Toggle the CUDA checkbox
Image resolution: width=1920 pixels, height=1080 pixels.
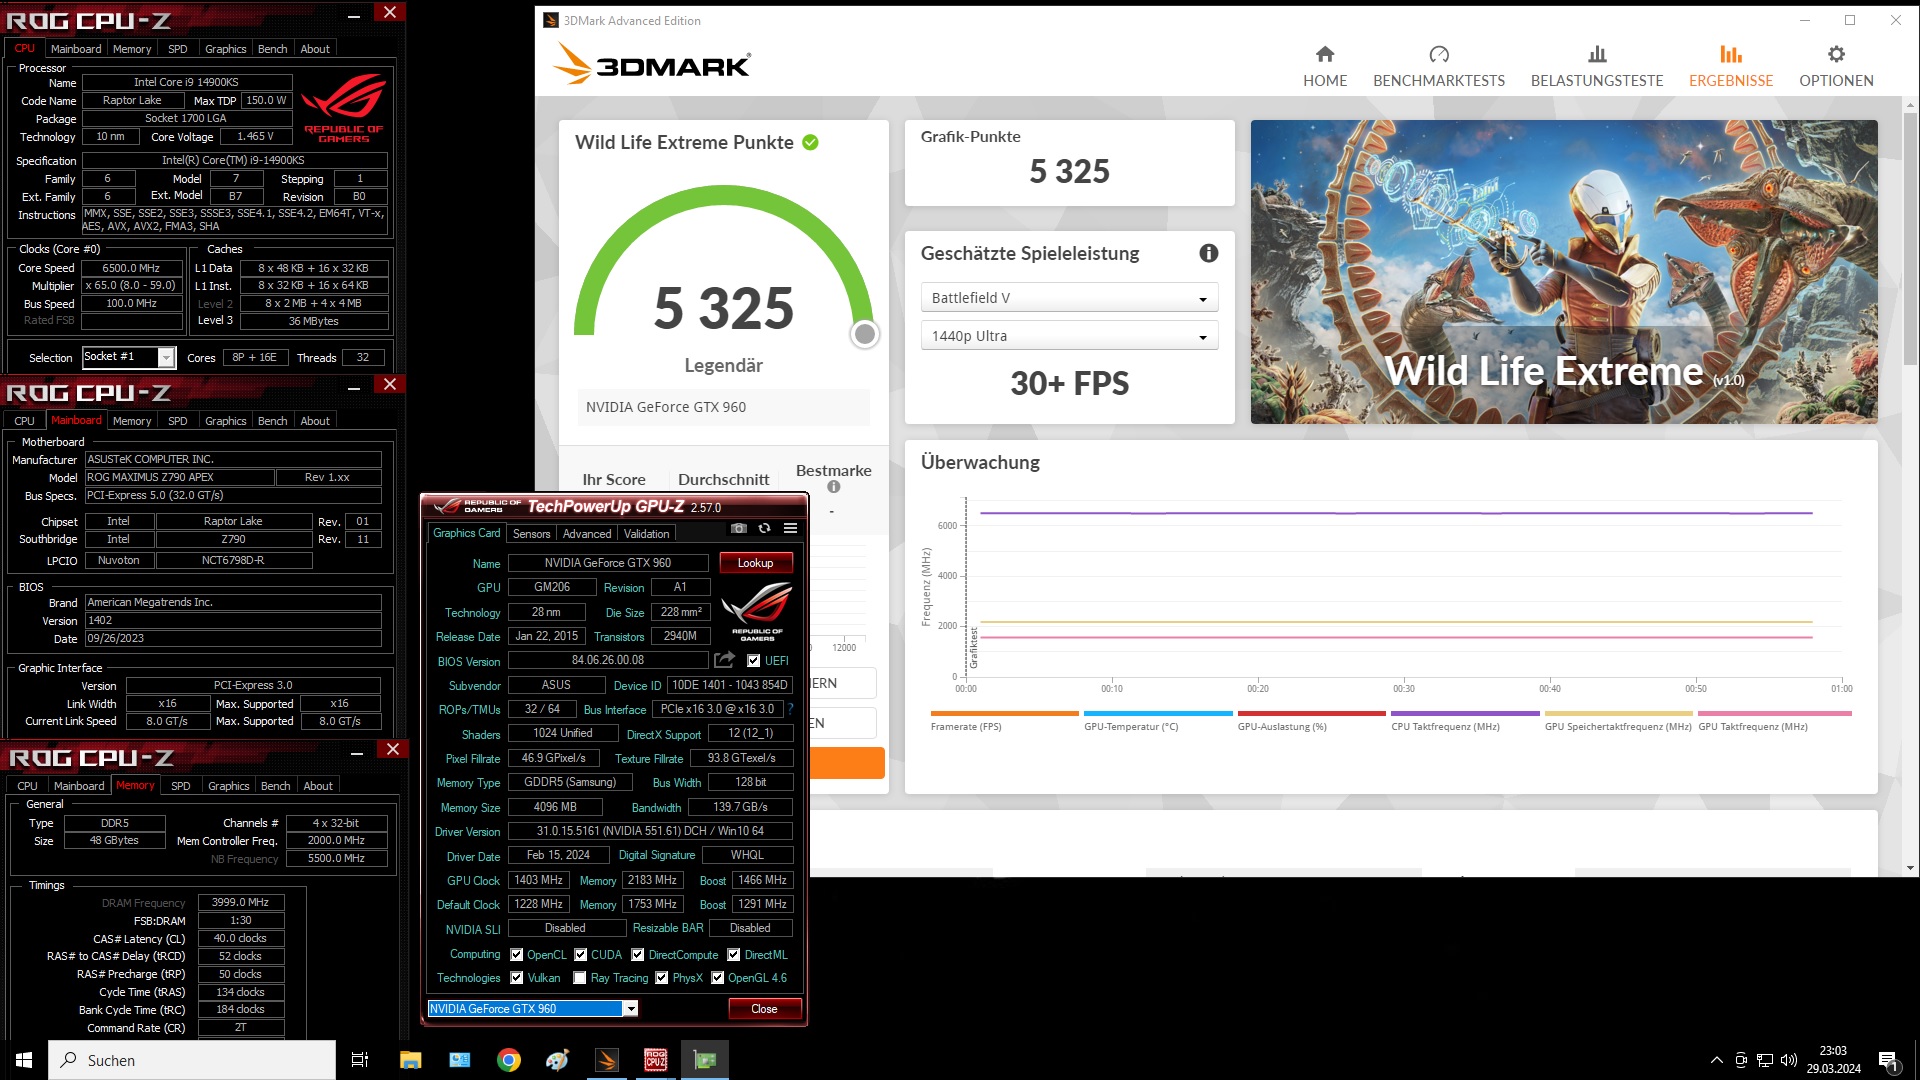click(x=580, y=955)
